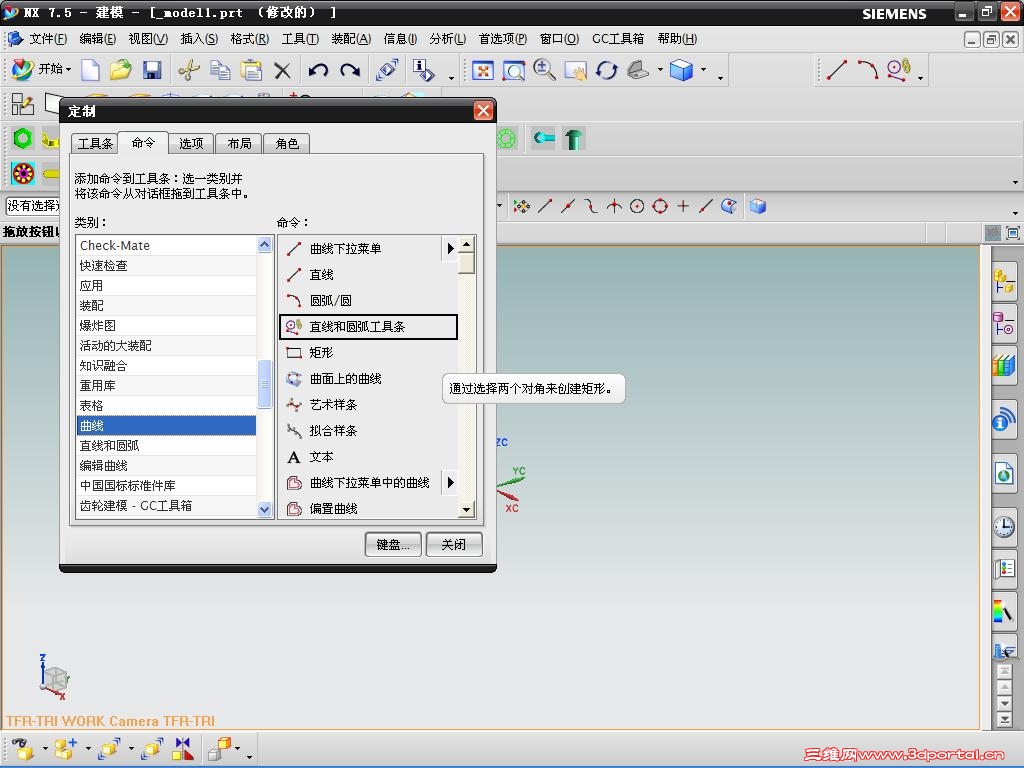The height and width of the screenshot is (768, 1024).
Task: Select the 中国国标标准件库 category
Action: point(167,485)
